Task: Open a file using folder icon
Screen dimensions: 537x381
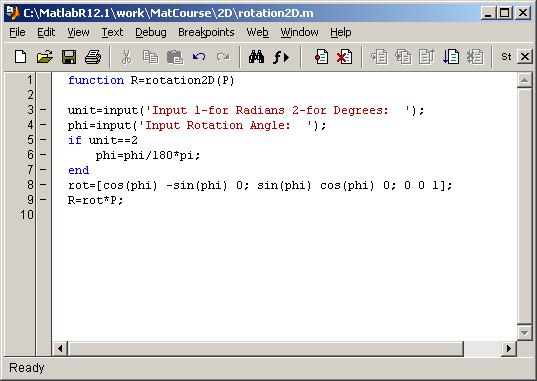Action: [x=45, y=57]
